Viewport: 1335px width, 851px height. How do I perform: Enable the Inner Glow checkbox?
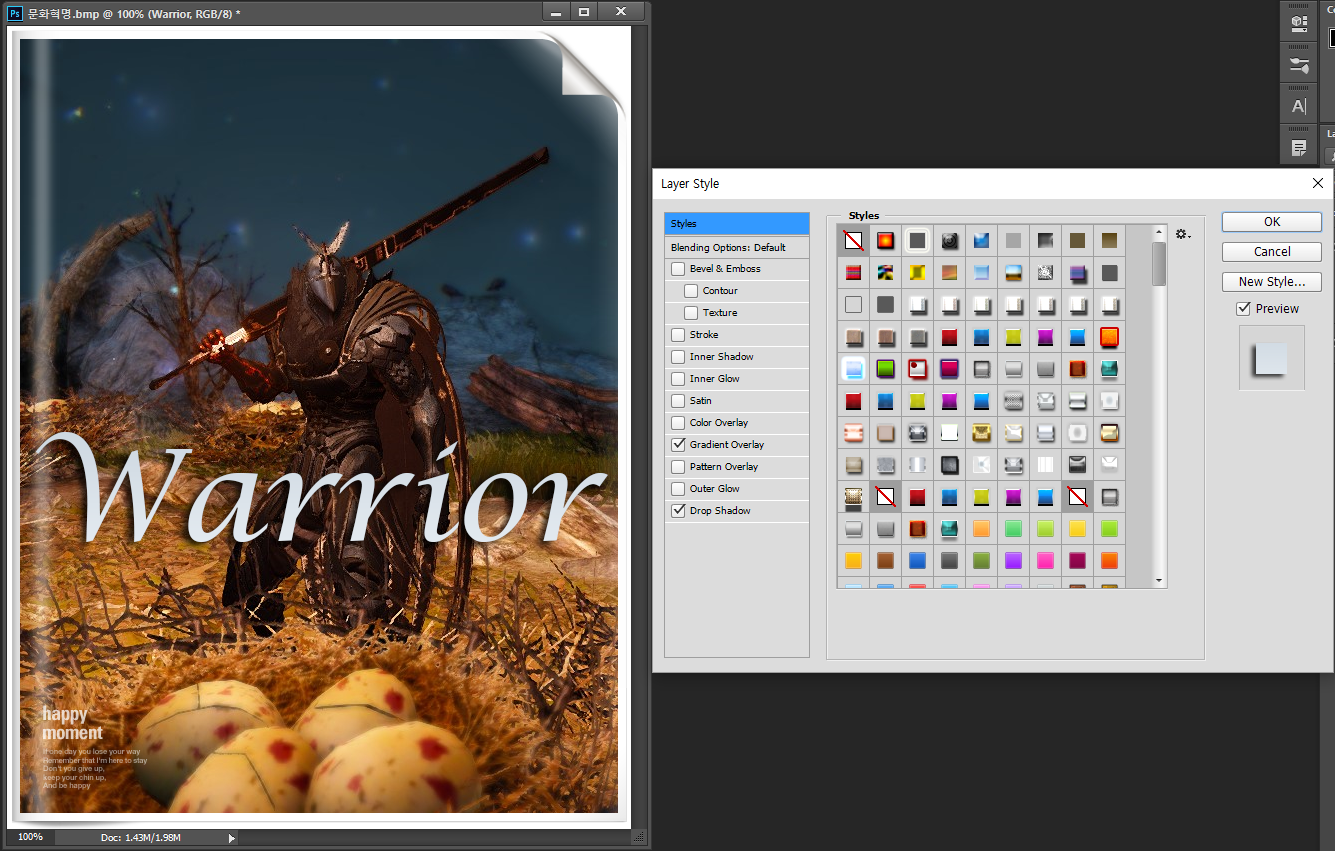[x=678, y=379]
